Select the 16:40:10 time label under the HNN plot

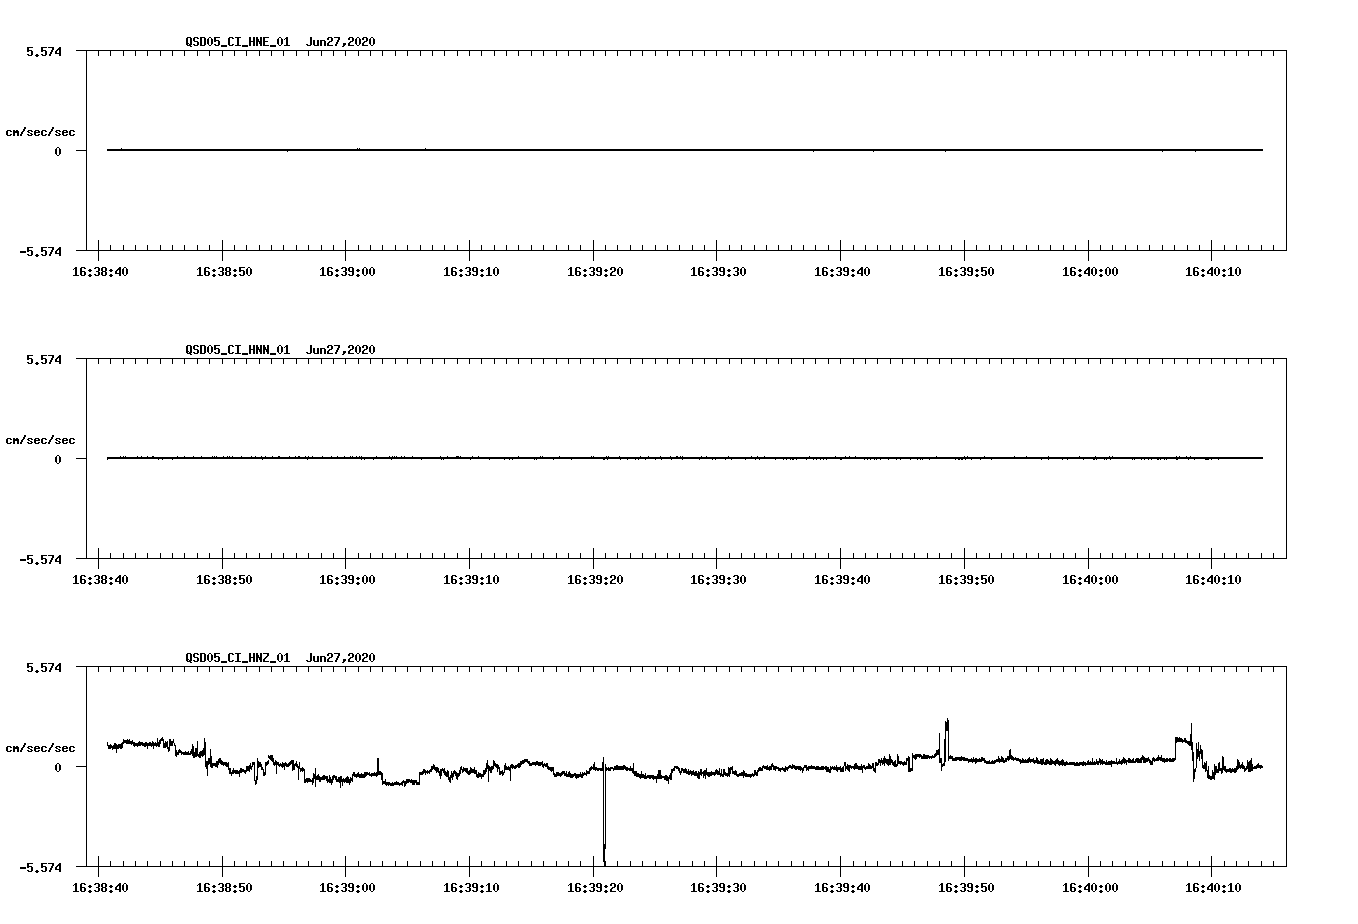click(x=1212, y=579)
